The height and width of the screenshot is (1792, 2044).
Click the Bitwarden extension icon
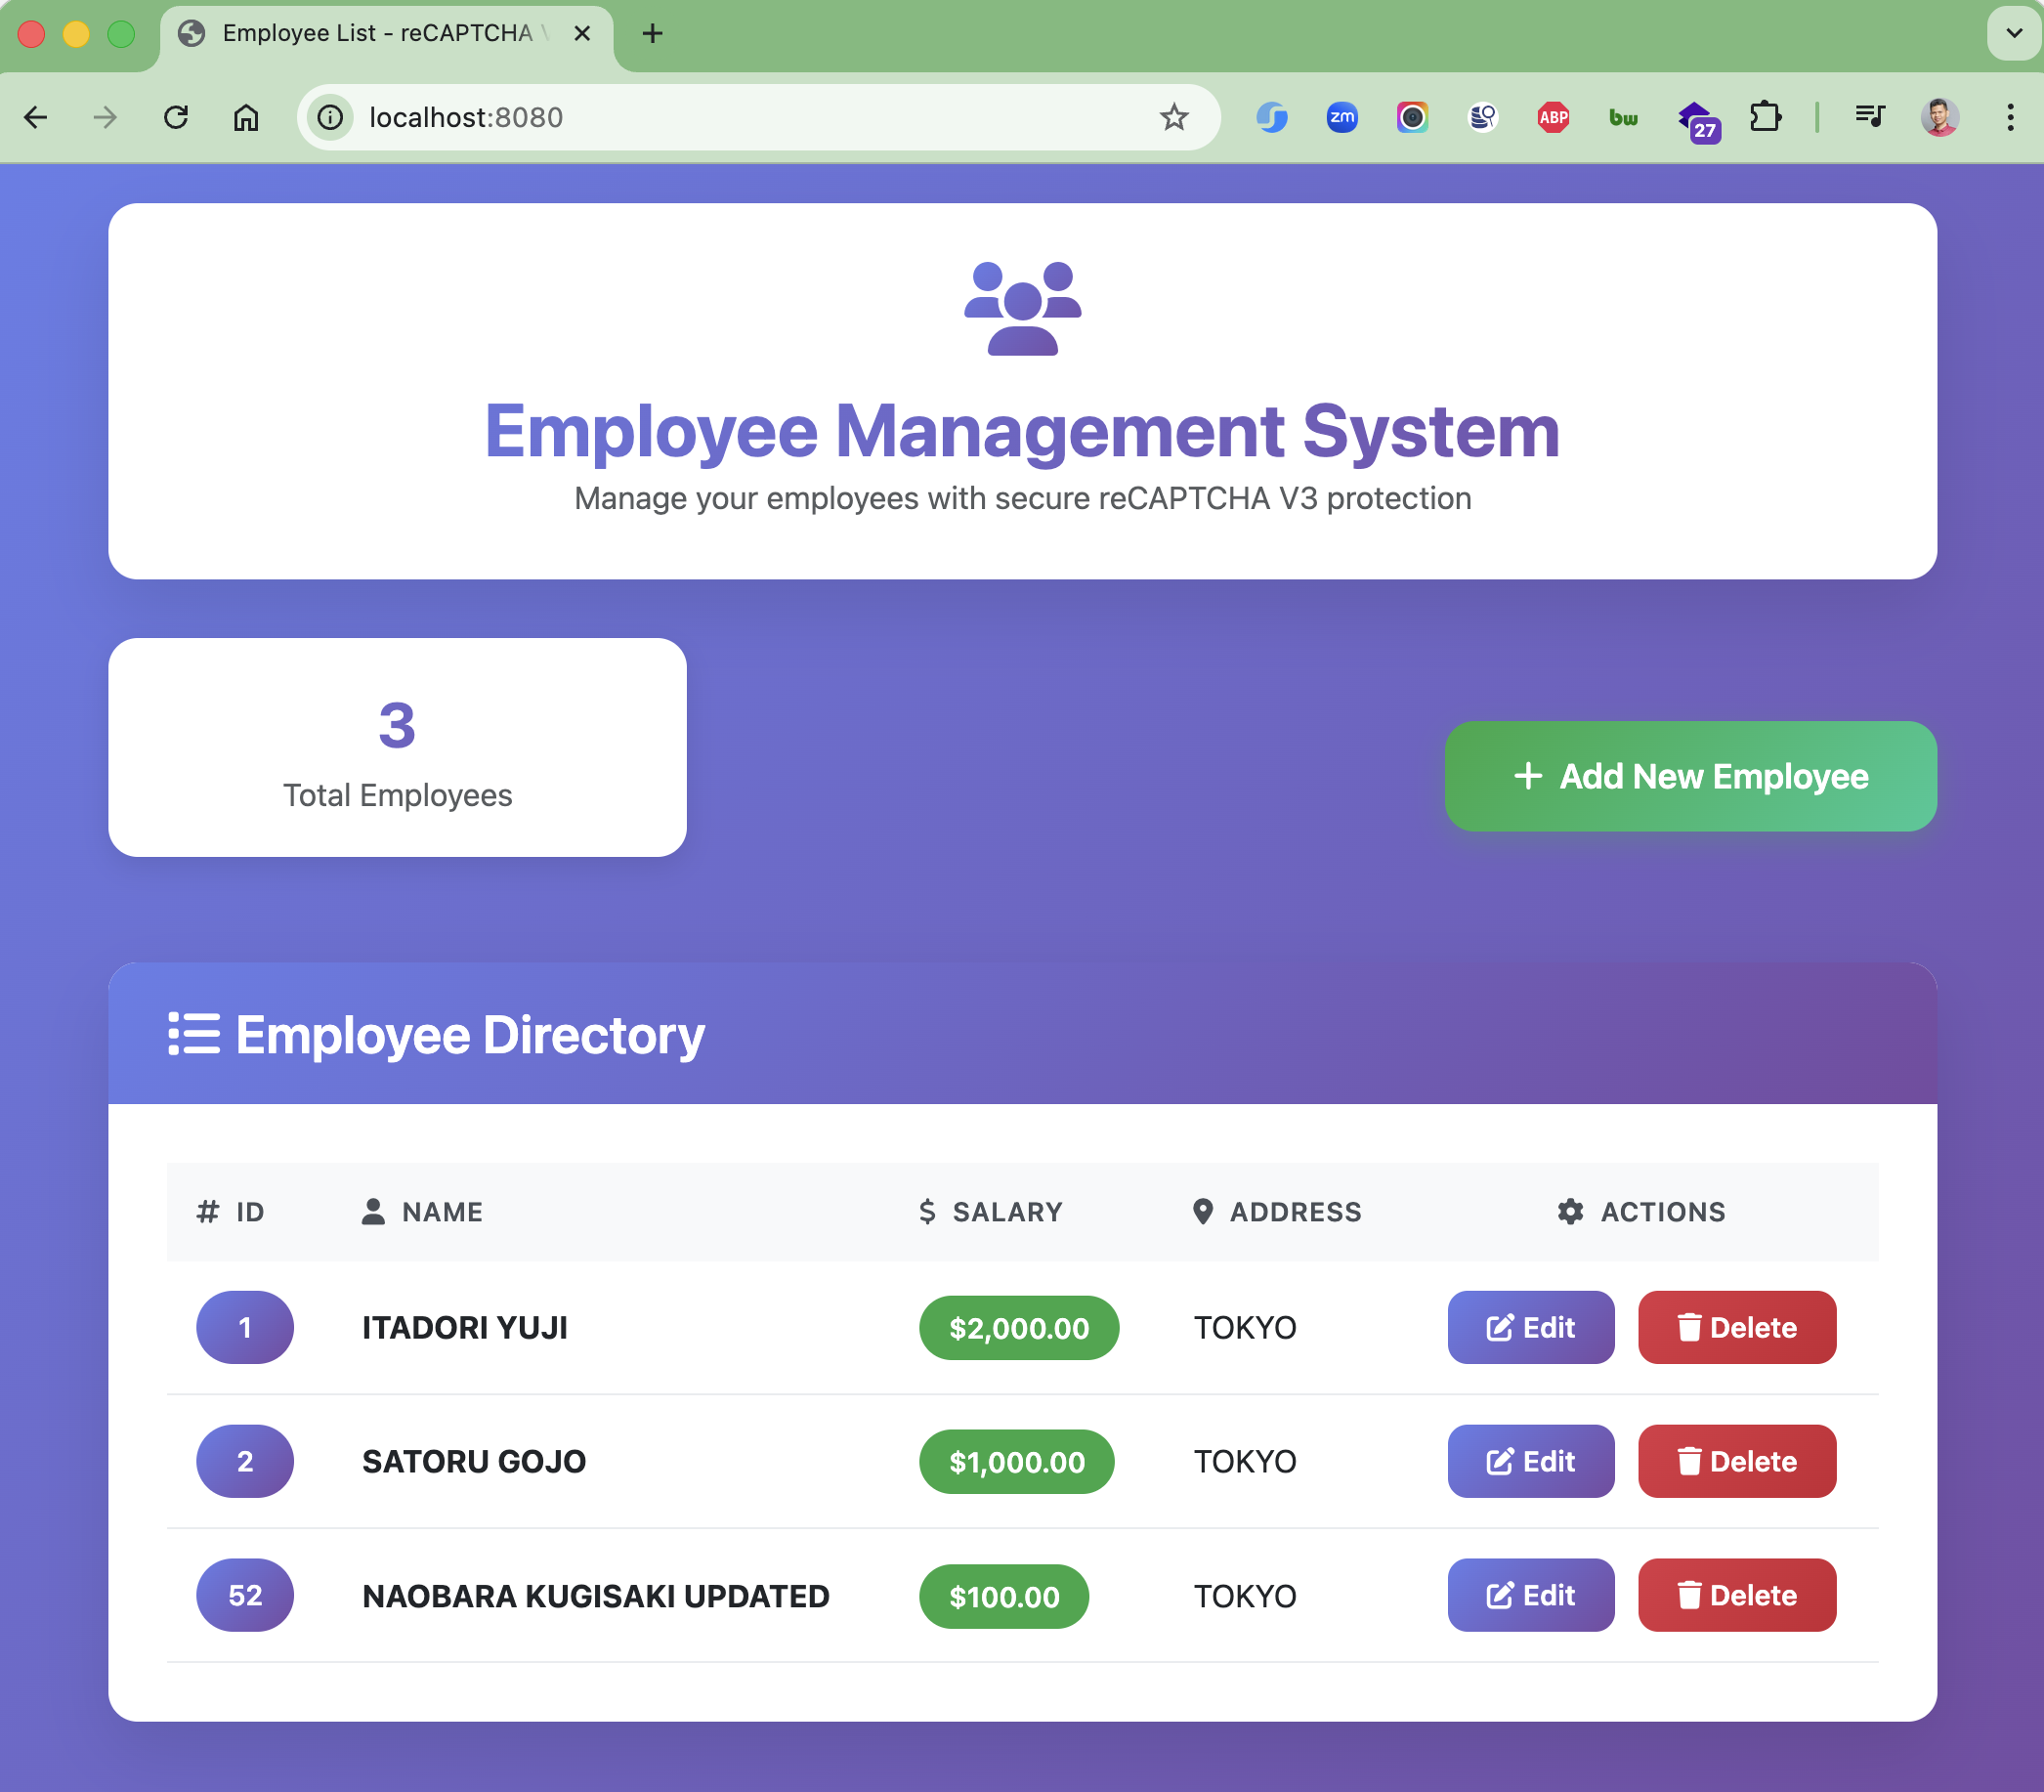(x=1622, y=117)
